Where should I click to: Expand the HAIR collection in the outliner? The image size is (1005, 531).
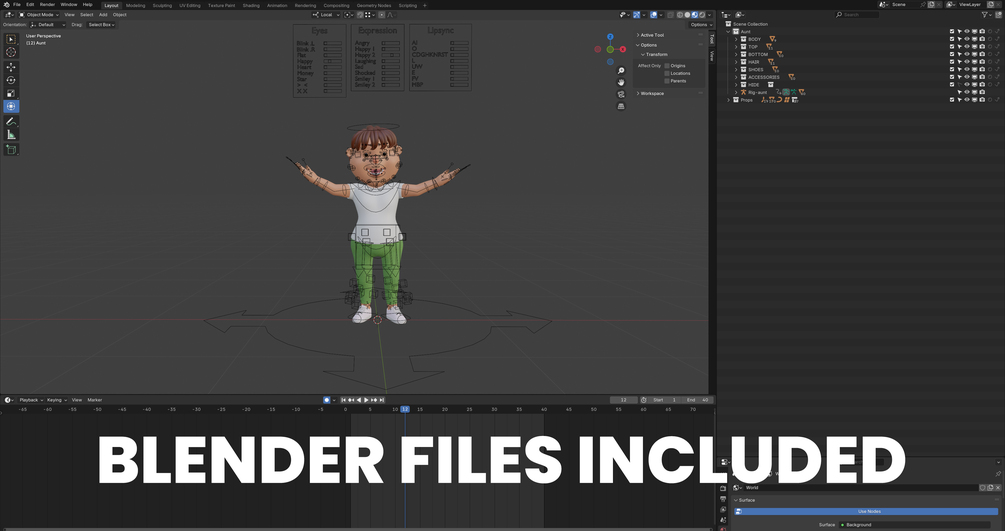coord(736,62)
